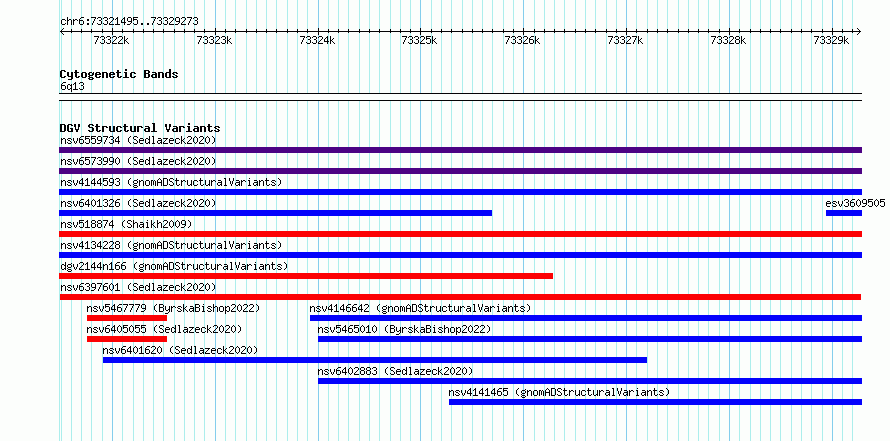Screen dimensions: 890x441
Task: Open the nsv6397601 (Sedlazeck2020) label
Action: (x=138, y=287)
